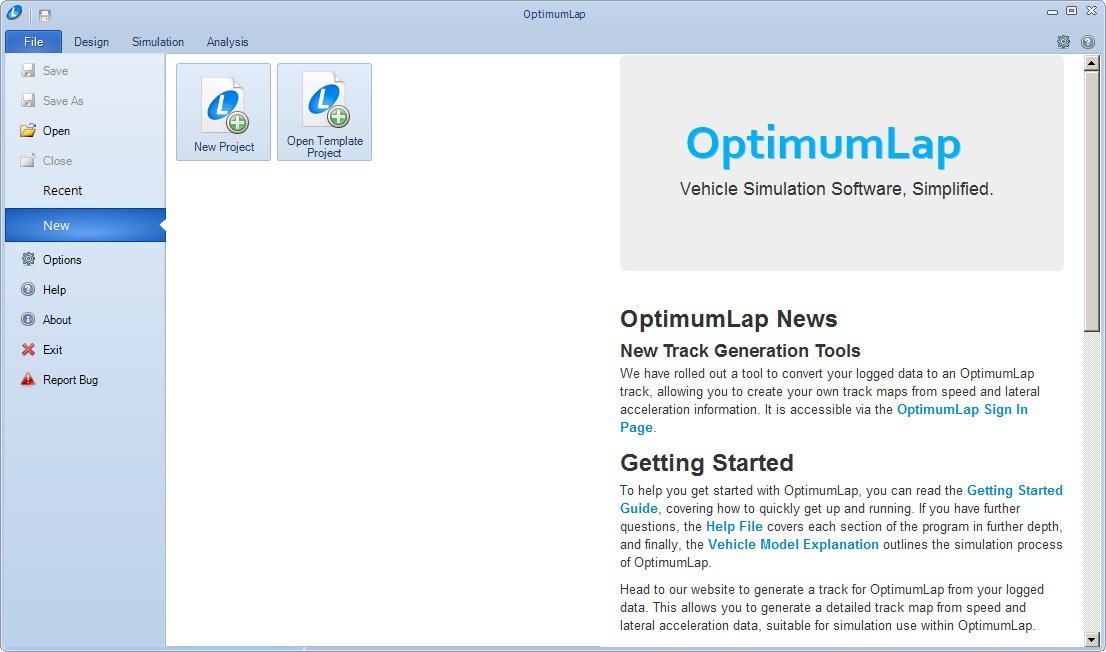Follow the OptimumLap Sign In Page link
The image size is (1106, 652).
tap(962, 409)
